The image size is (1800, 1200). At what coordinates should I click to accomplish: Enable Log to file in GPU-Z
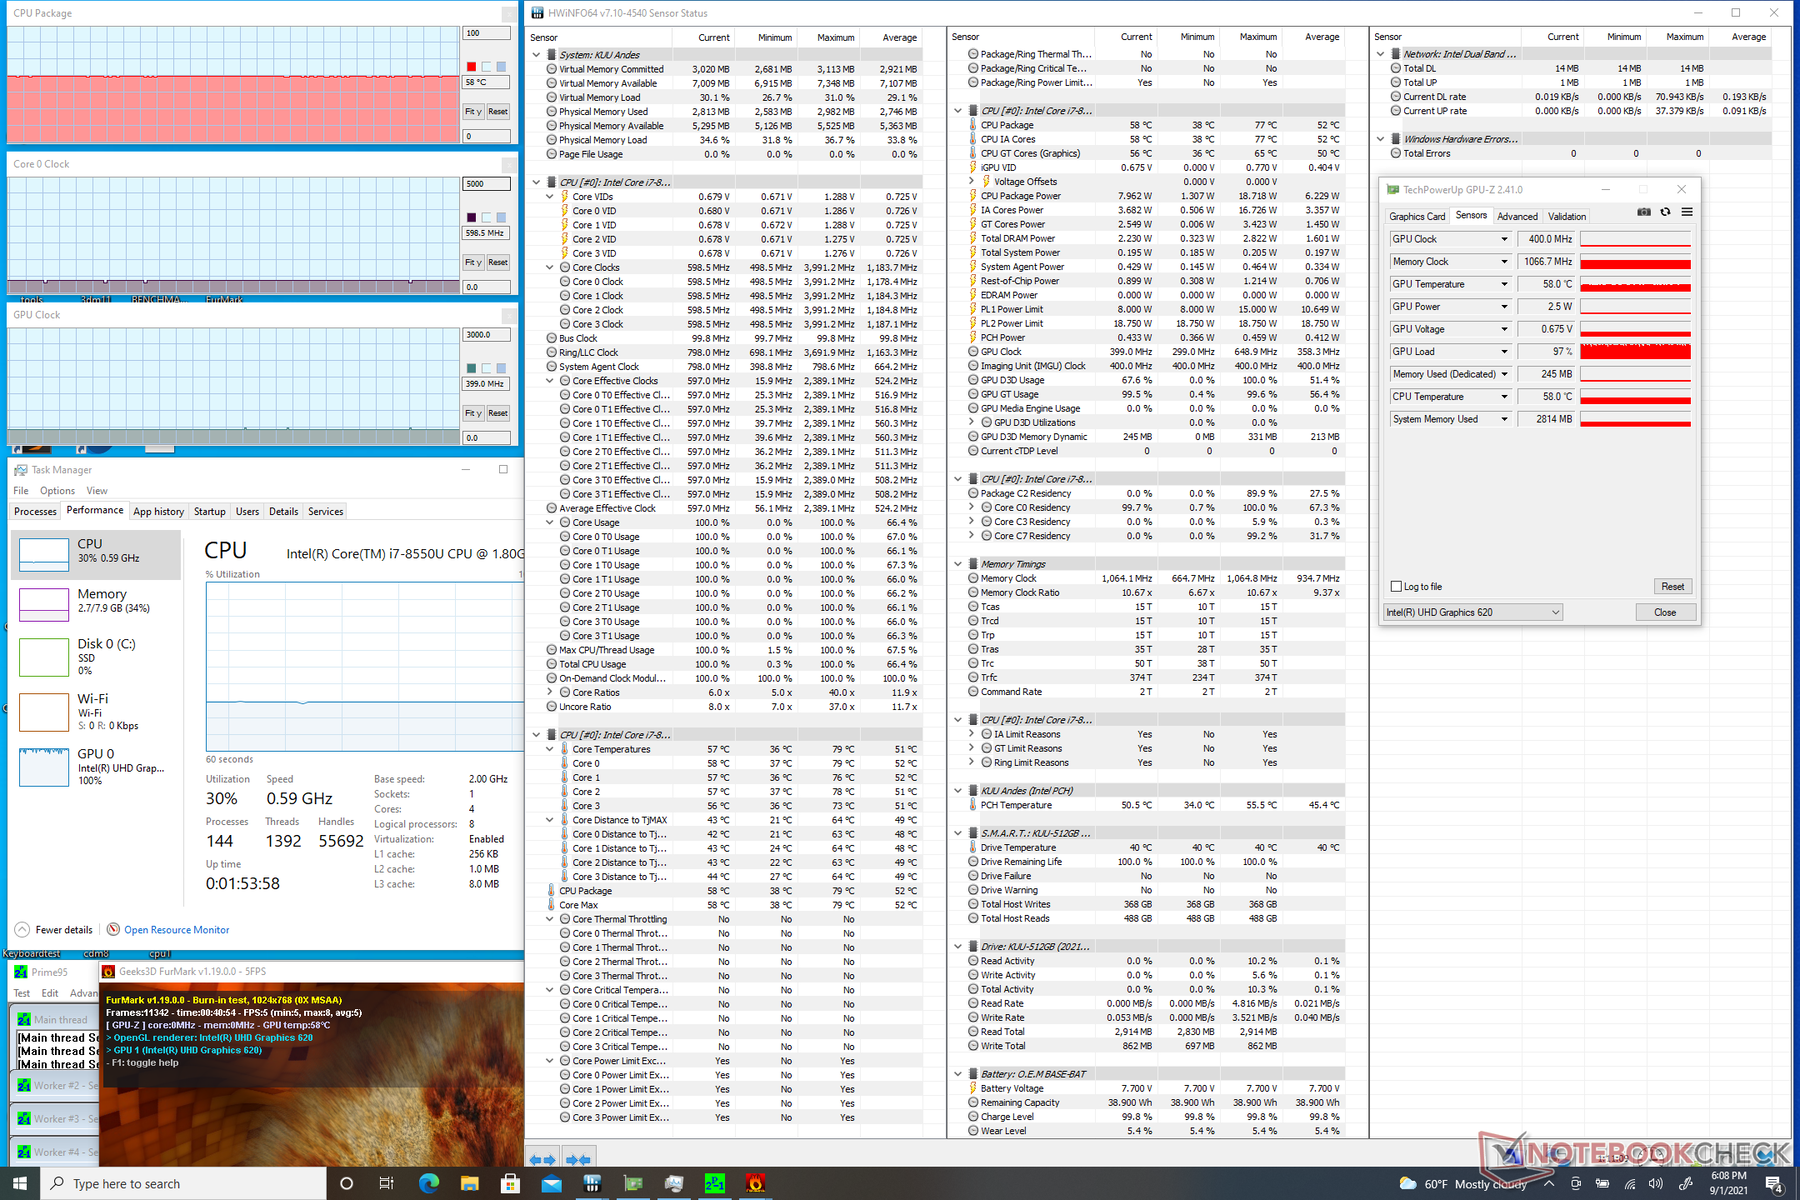pos(1397,587)
